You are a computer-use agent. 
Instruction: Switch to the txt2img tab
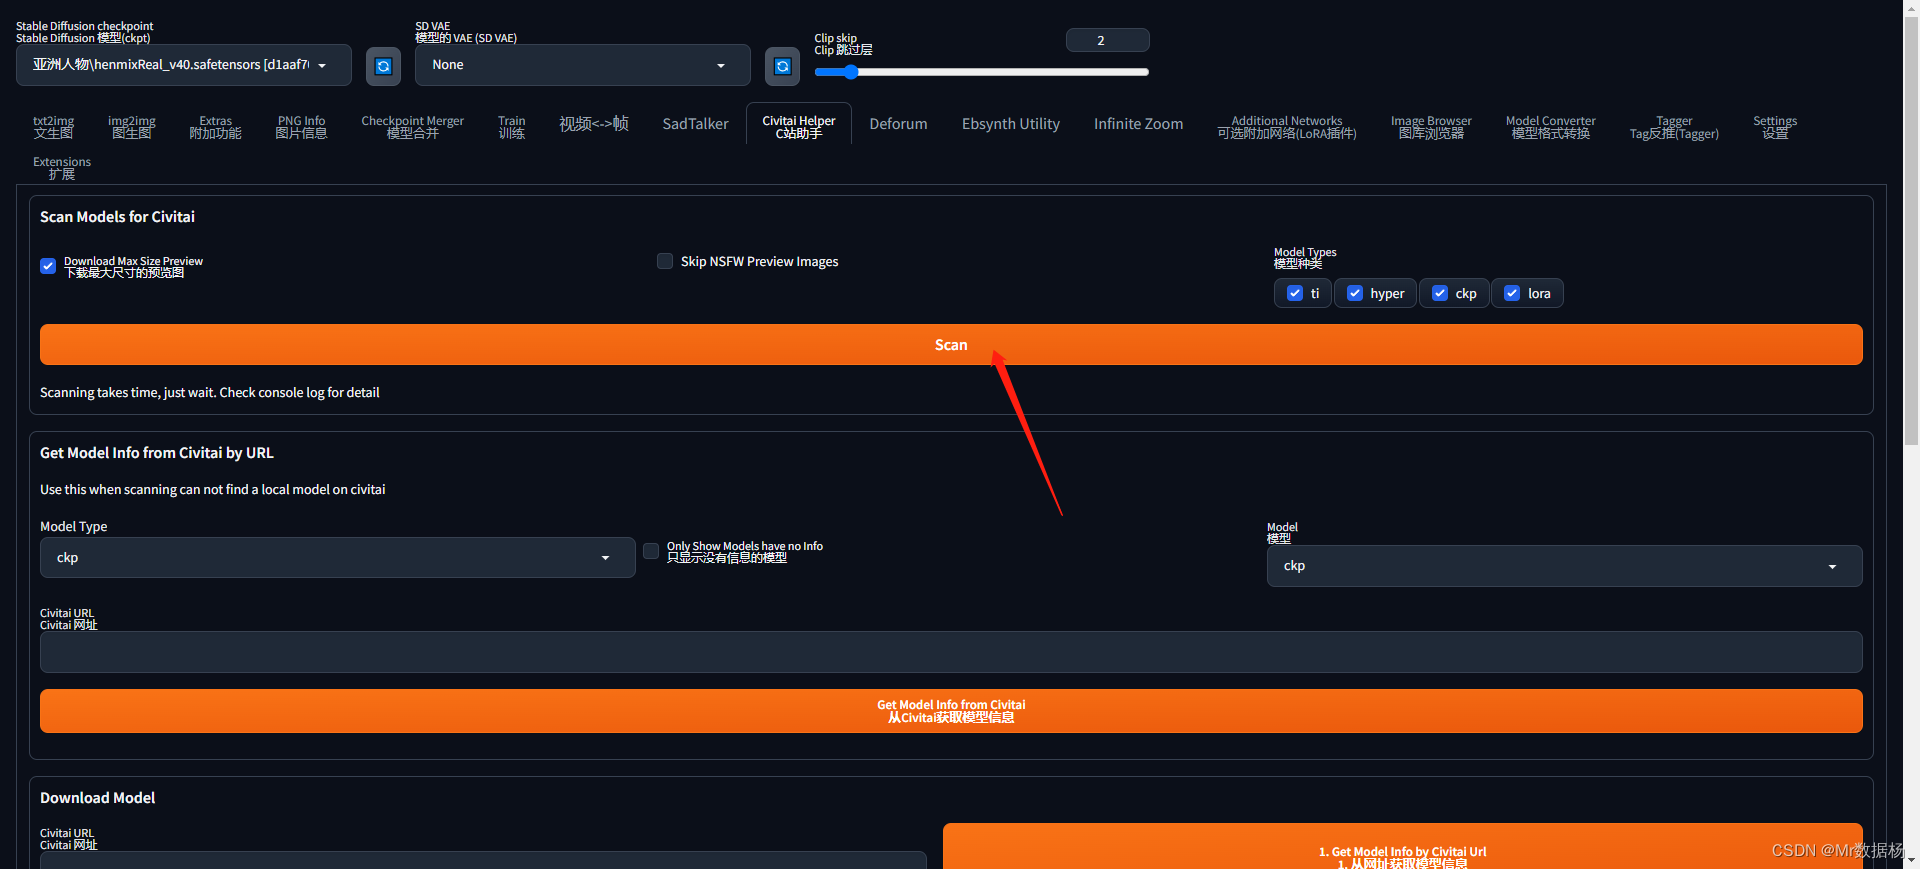[x=54, y=127]
